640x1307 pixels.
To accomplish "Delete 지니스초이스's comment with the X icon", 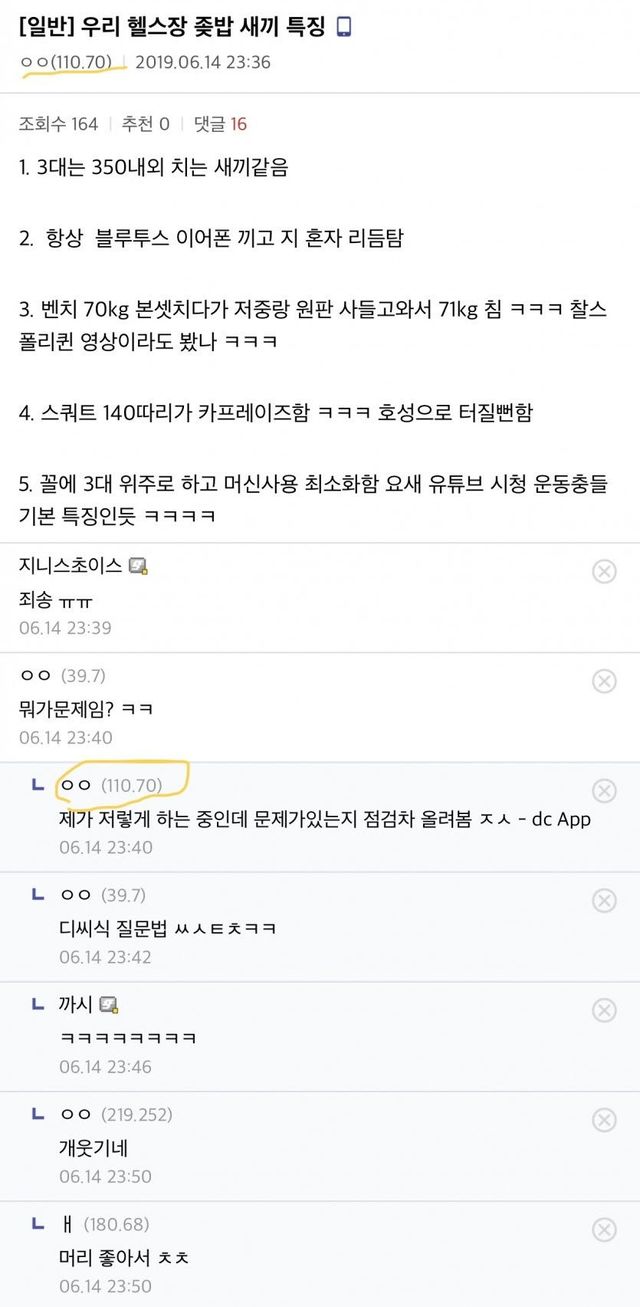I will pos(604,571).
